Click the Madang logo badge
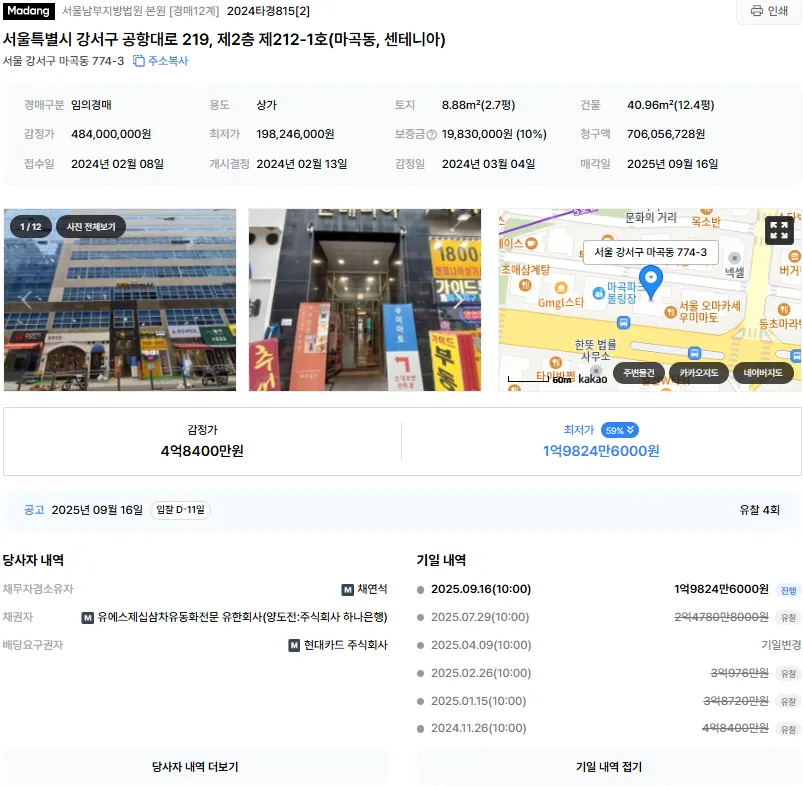The height and width of the screenshot is (786, 803). pyautogui.click(x=28, y=11)
